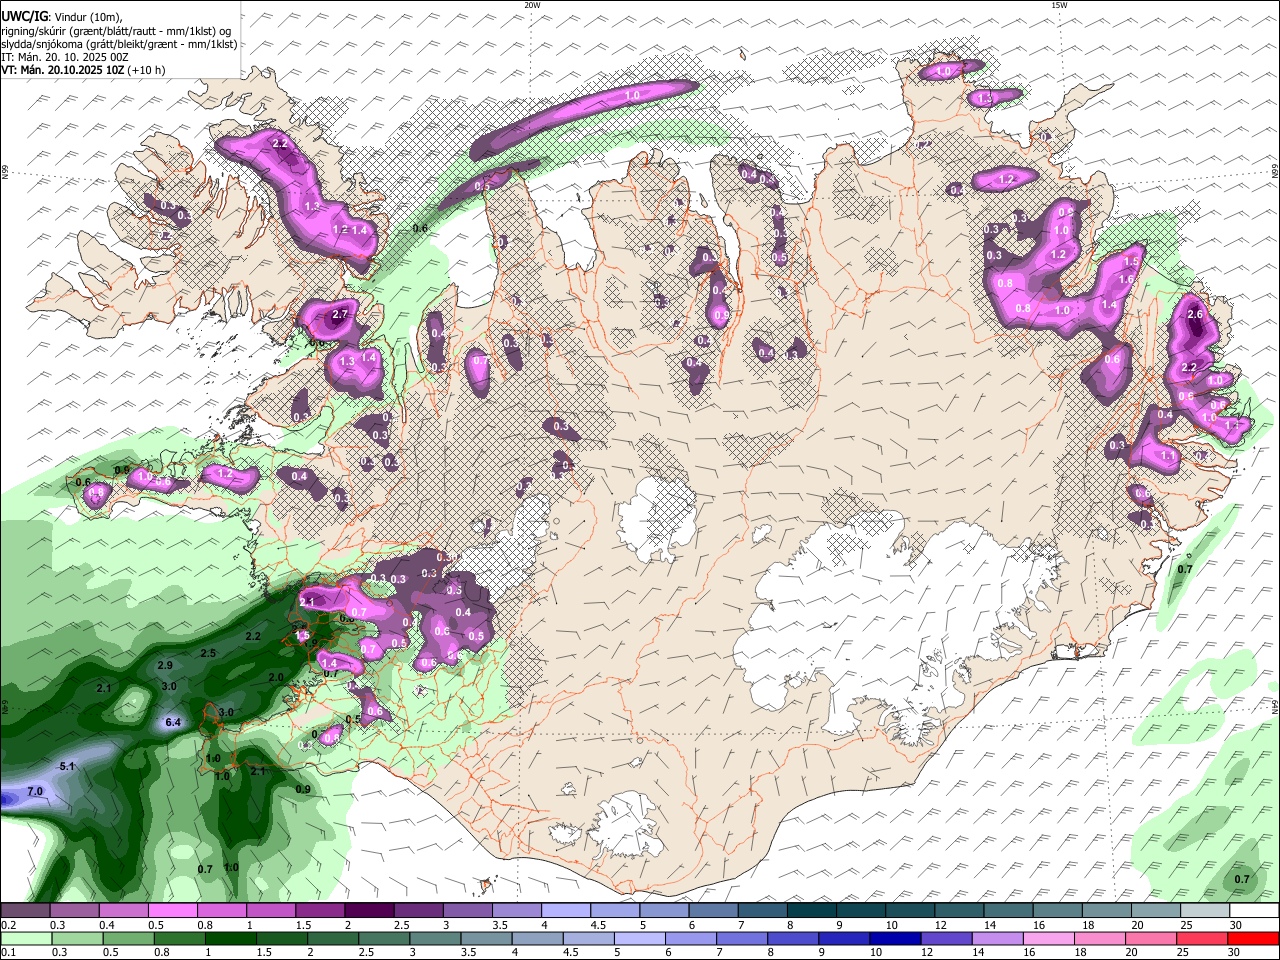Viewport: 1280px width, 960px height.
Task: Pick upper scale swatch between 2 and 2.5
Action: [x=367, y=910]
